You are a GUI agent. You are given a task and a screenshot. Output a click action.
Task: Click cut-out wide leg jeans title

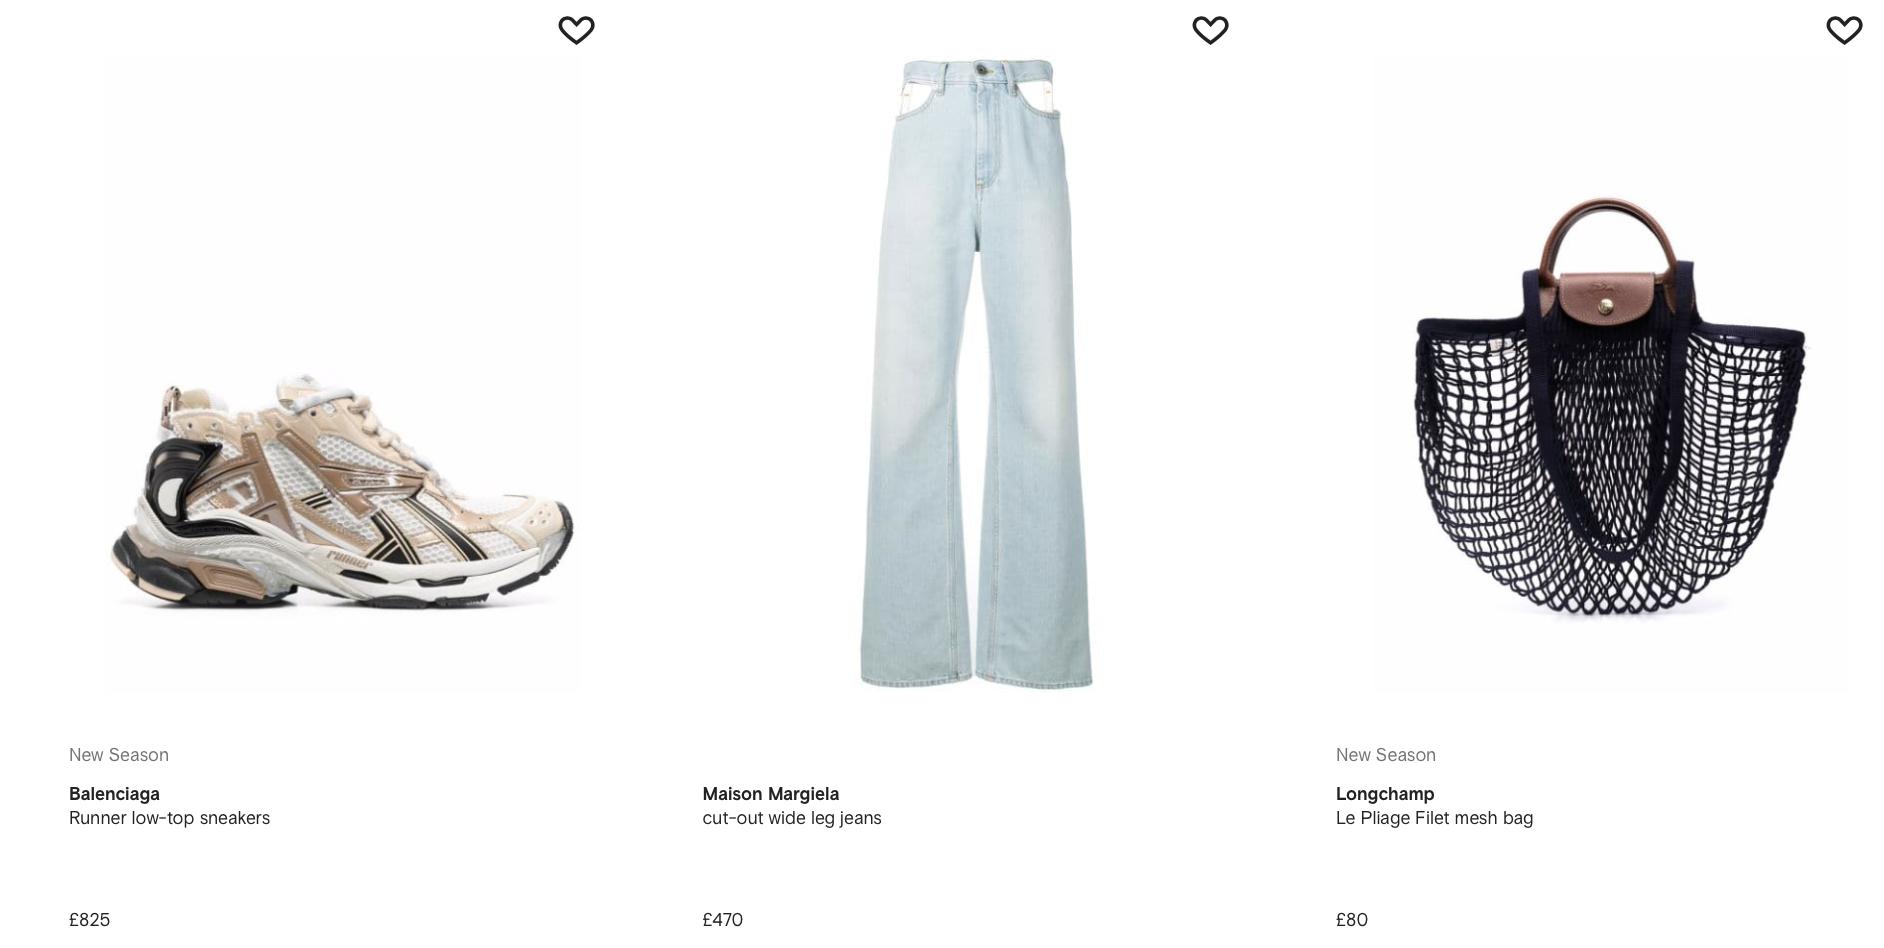click(792, 818)
